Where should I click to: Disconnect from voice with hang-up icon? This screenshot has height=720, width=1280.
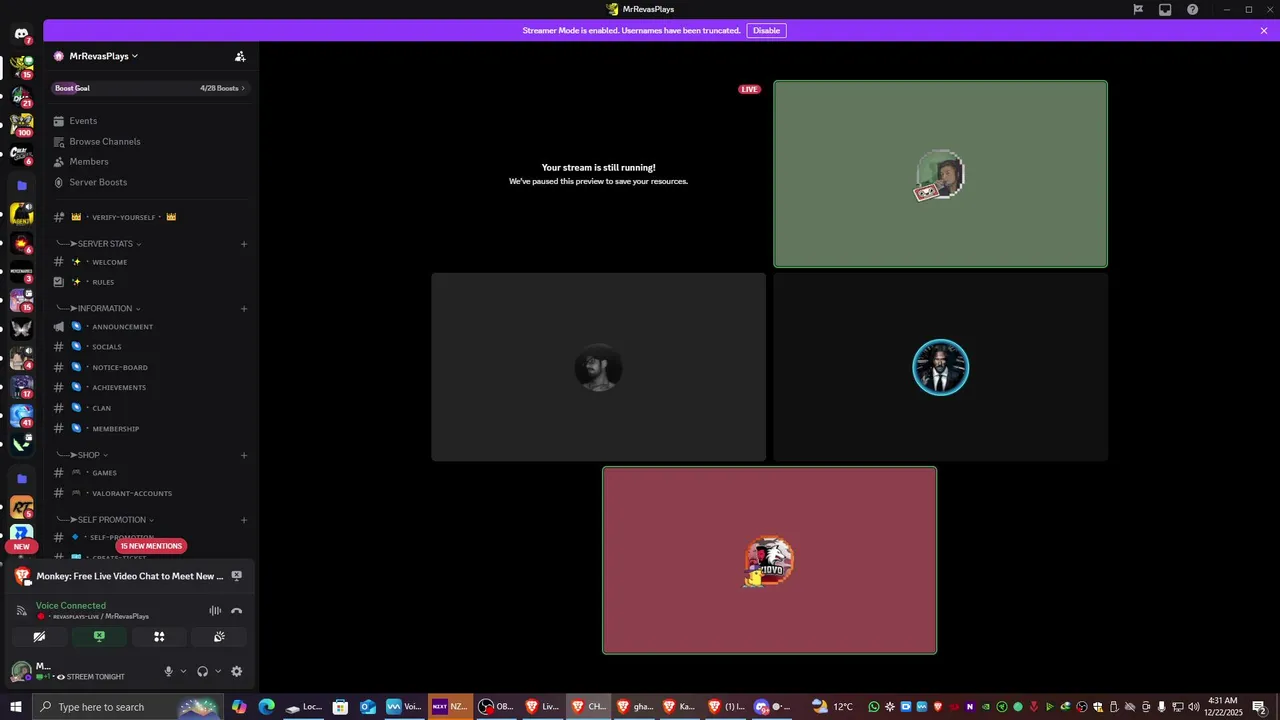pyautogui.click(x=237, y=611)
